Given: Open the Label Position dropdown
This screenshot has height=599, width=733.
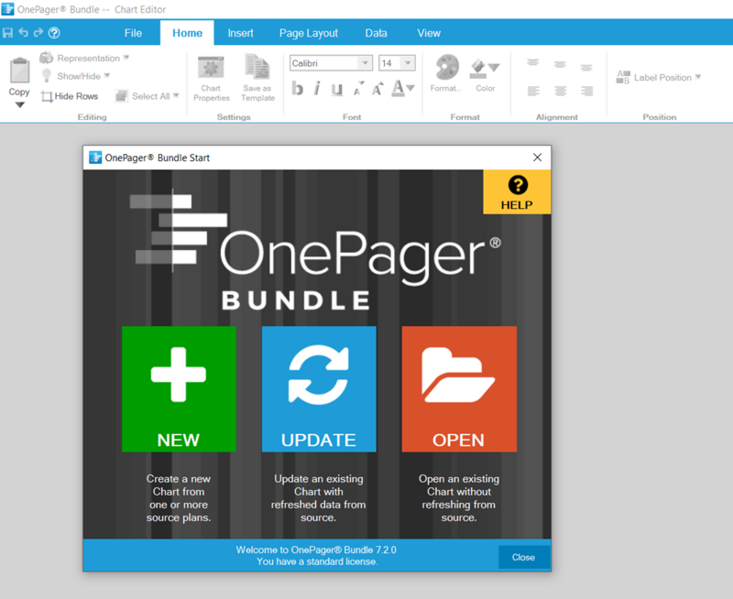Looking at the screenshot, I should 659,77.
